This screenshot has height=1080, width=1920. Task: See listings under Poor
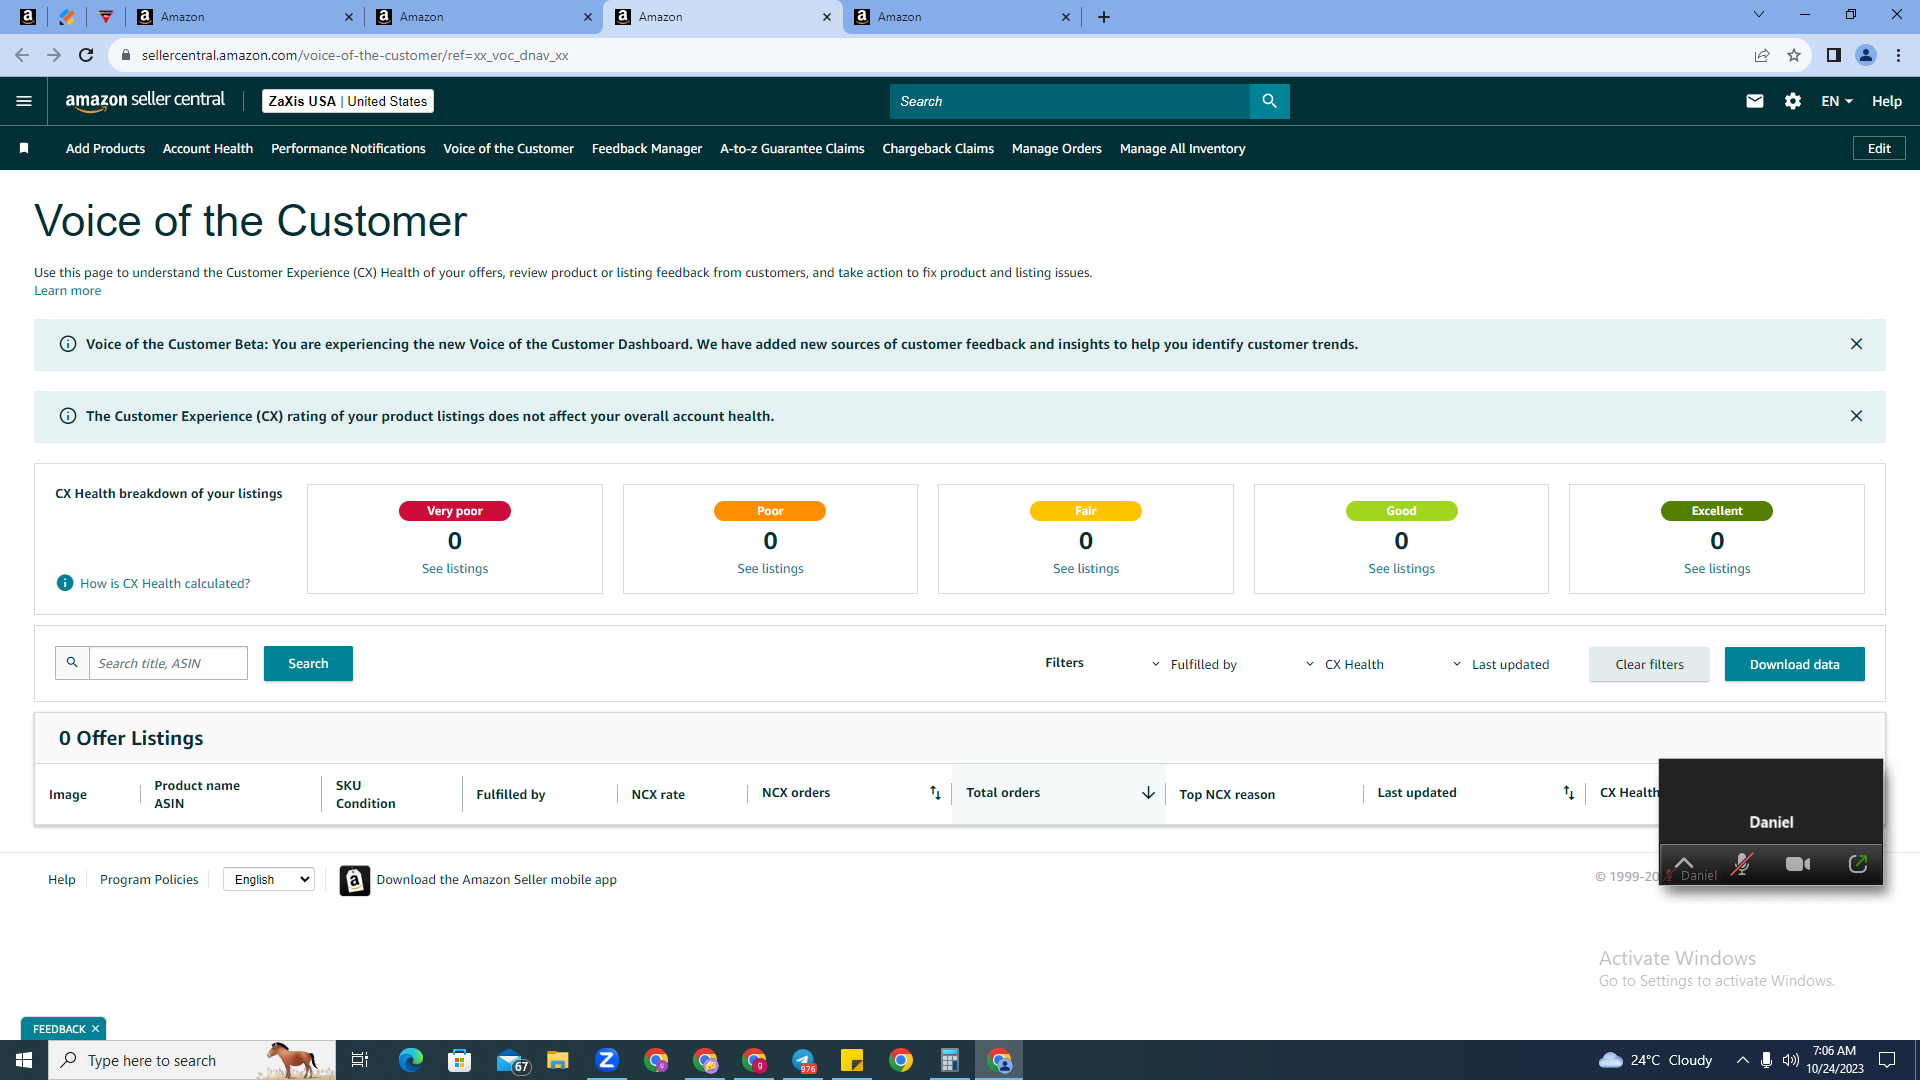pos(770,569)
